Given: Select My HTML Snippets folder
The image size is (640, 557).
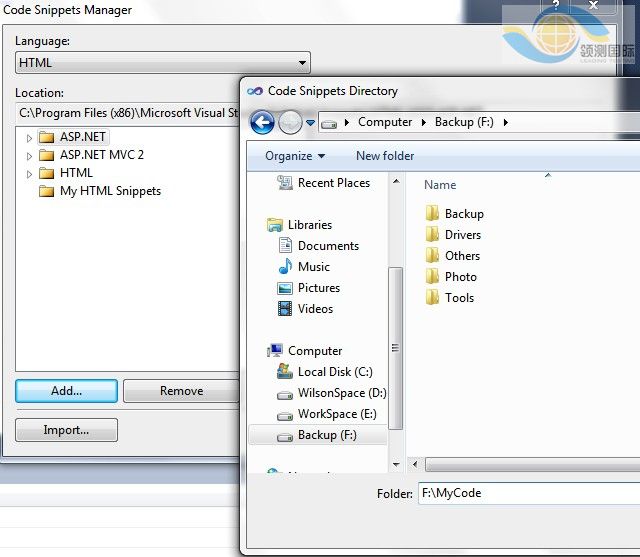Looking at the screenshot, I should (110, 191).
